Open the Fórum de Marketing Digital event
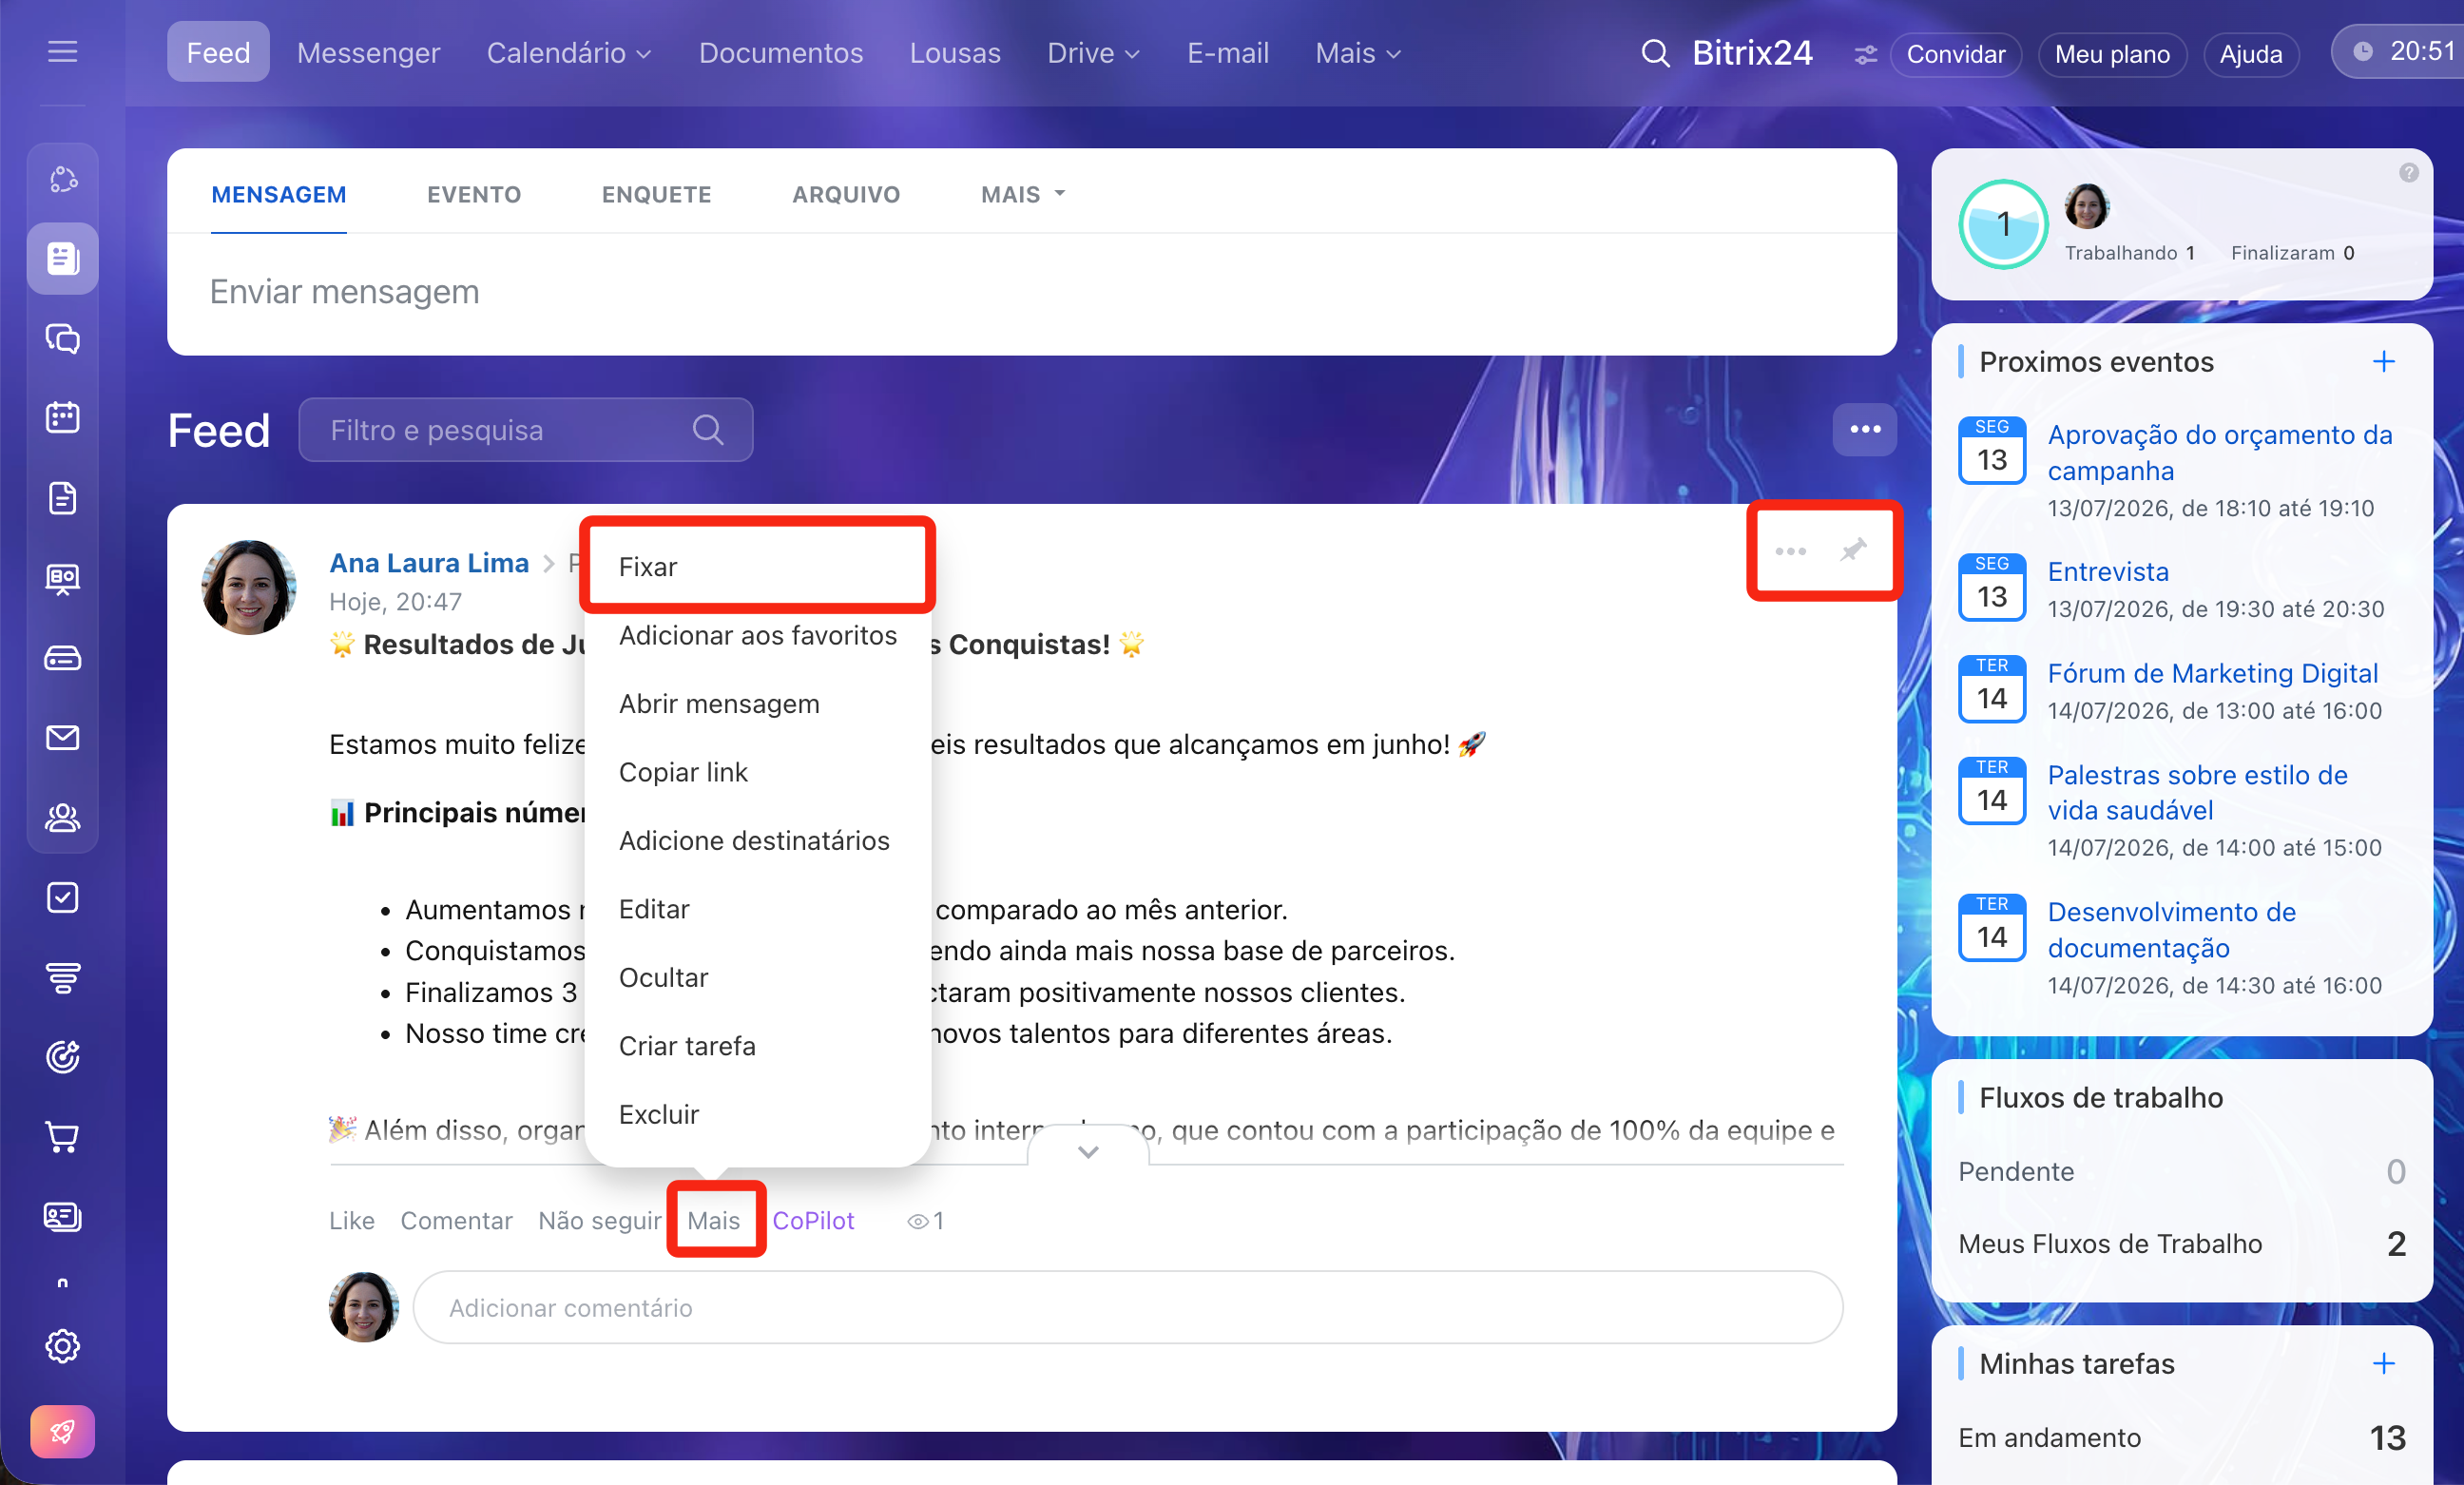The image size is (2464, 1485). coord(2213,673)
